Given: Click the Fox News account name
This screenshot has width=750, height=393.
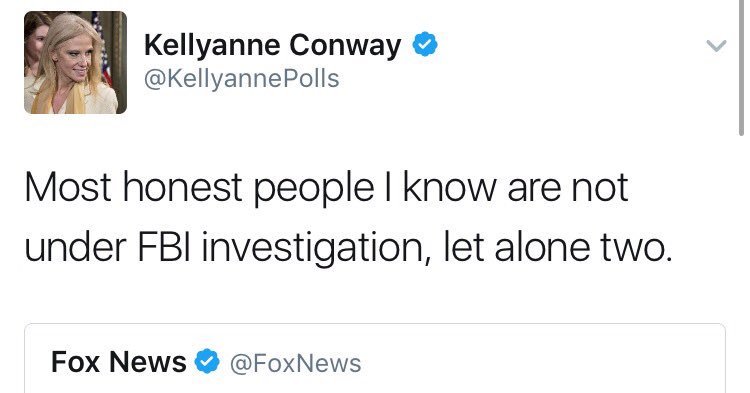Looking at the screenshot, I should click(x=119, y=362).
